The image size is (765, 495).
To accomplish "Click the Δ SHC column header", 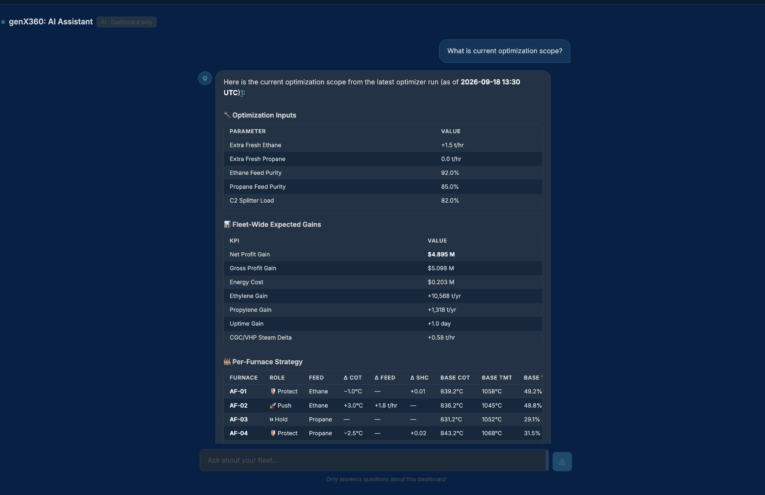I will tap(419, 378).
